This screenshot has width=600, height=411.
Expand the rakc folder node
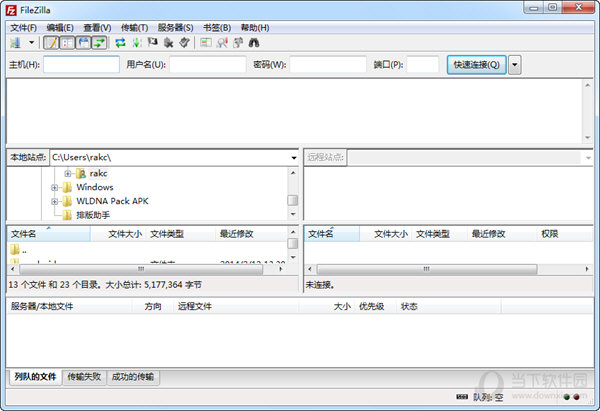(x=68, y=174)
